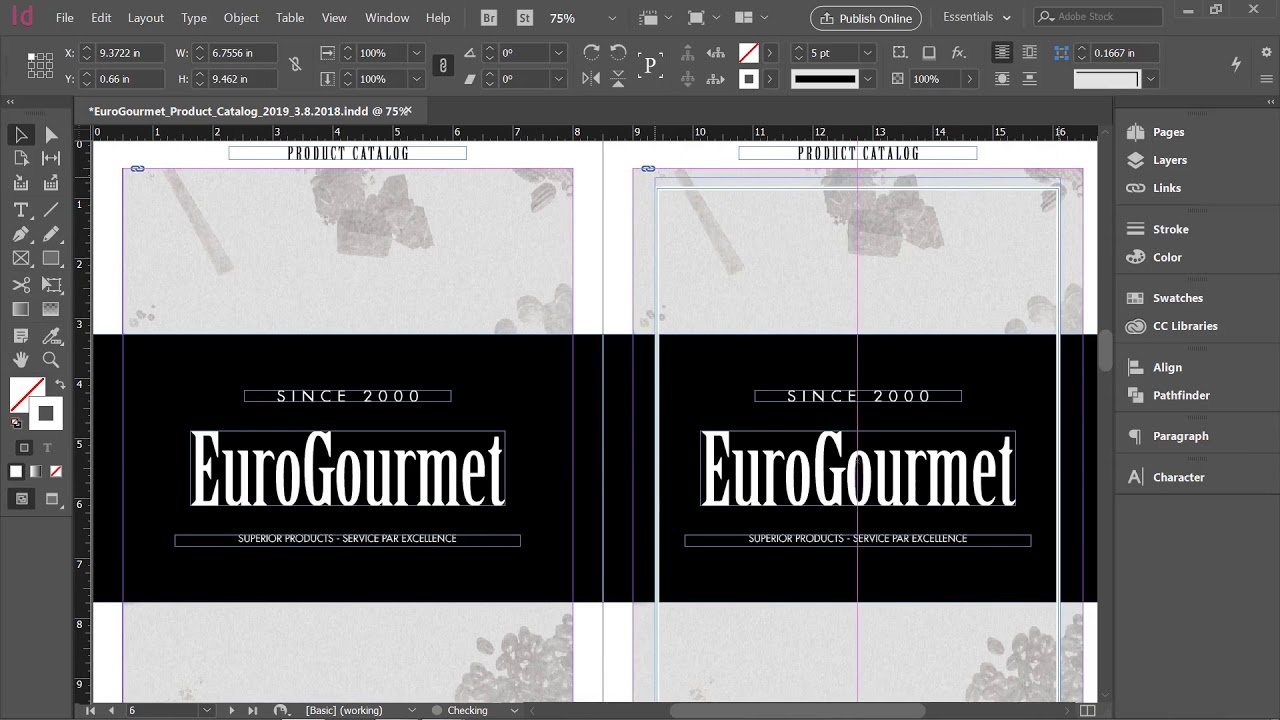Flip vertical in Control panel

[x=618, y=79]
